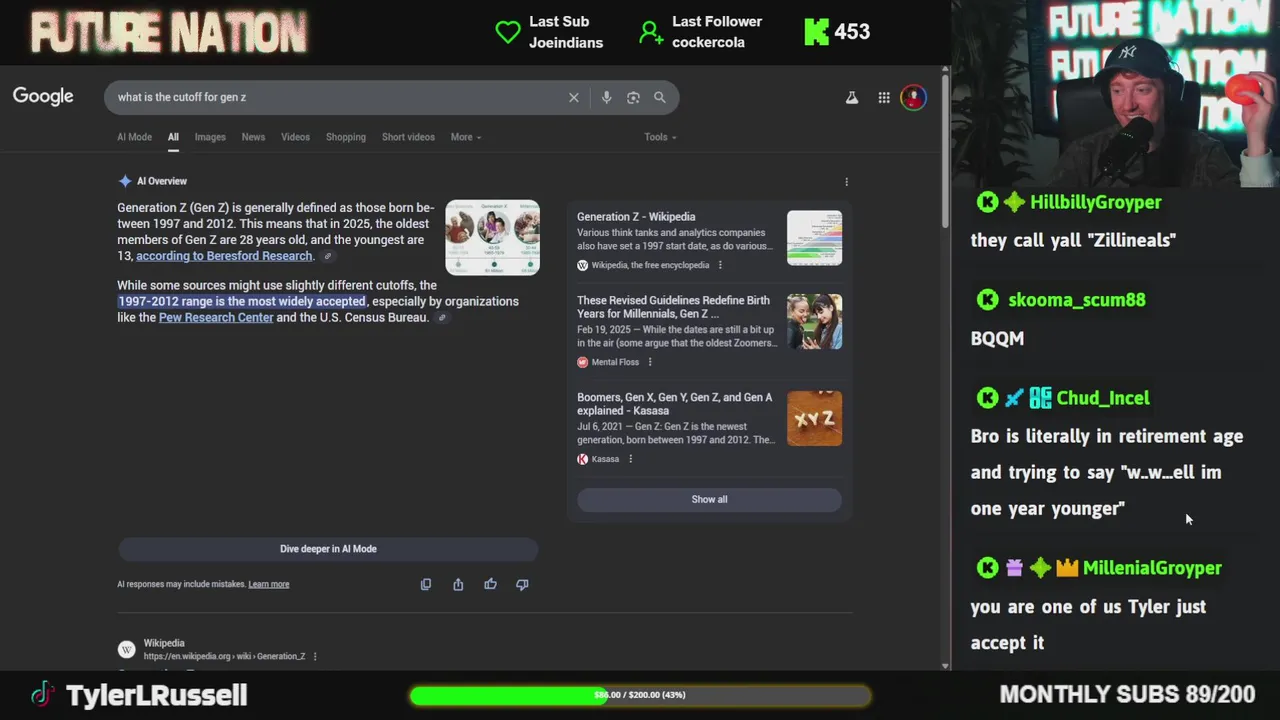
Task: Expand the More dropdown
Action: 466,137
